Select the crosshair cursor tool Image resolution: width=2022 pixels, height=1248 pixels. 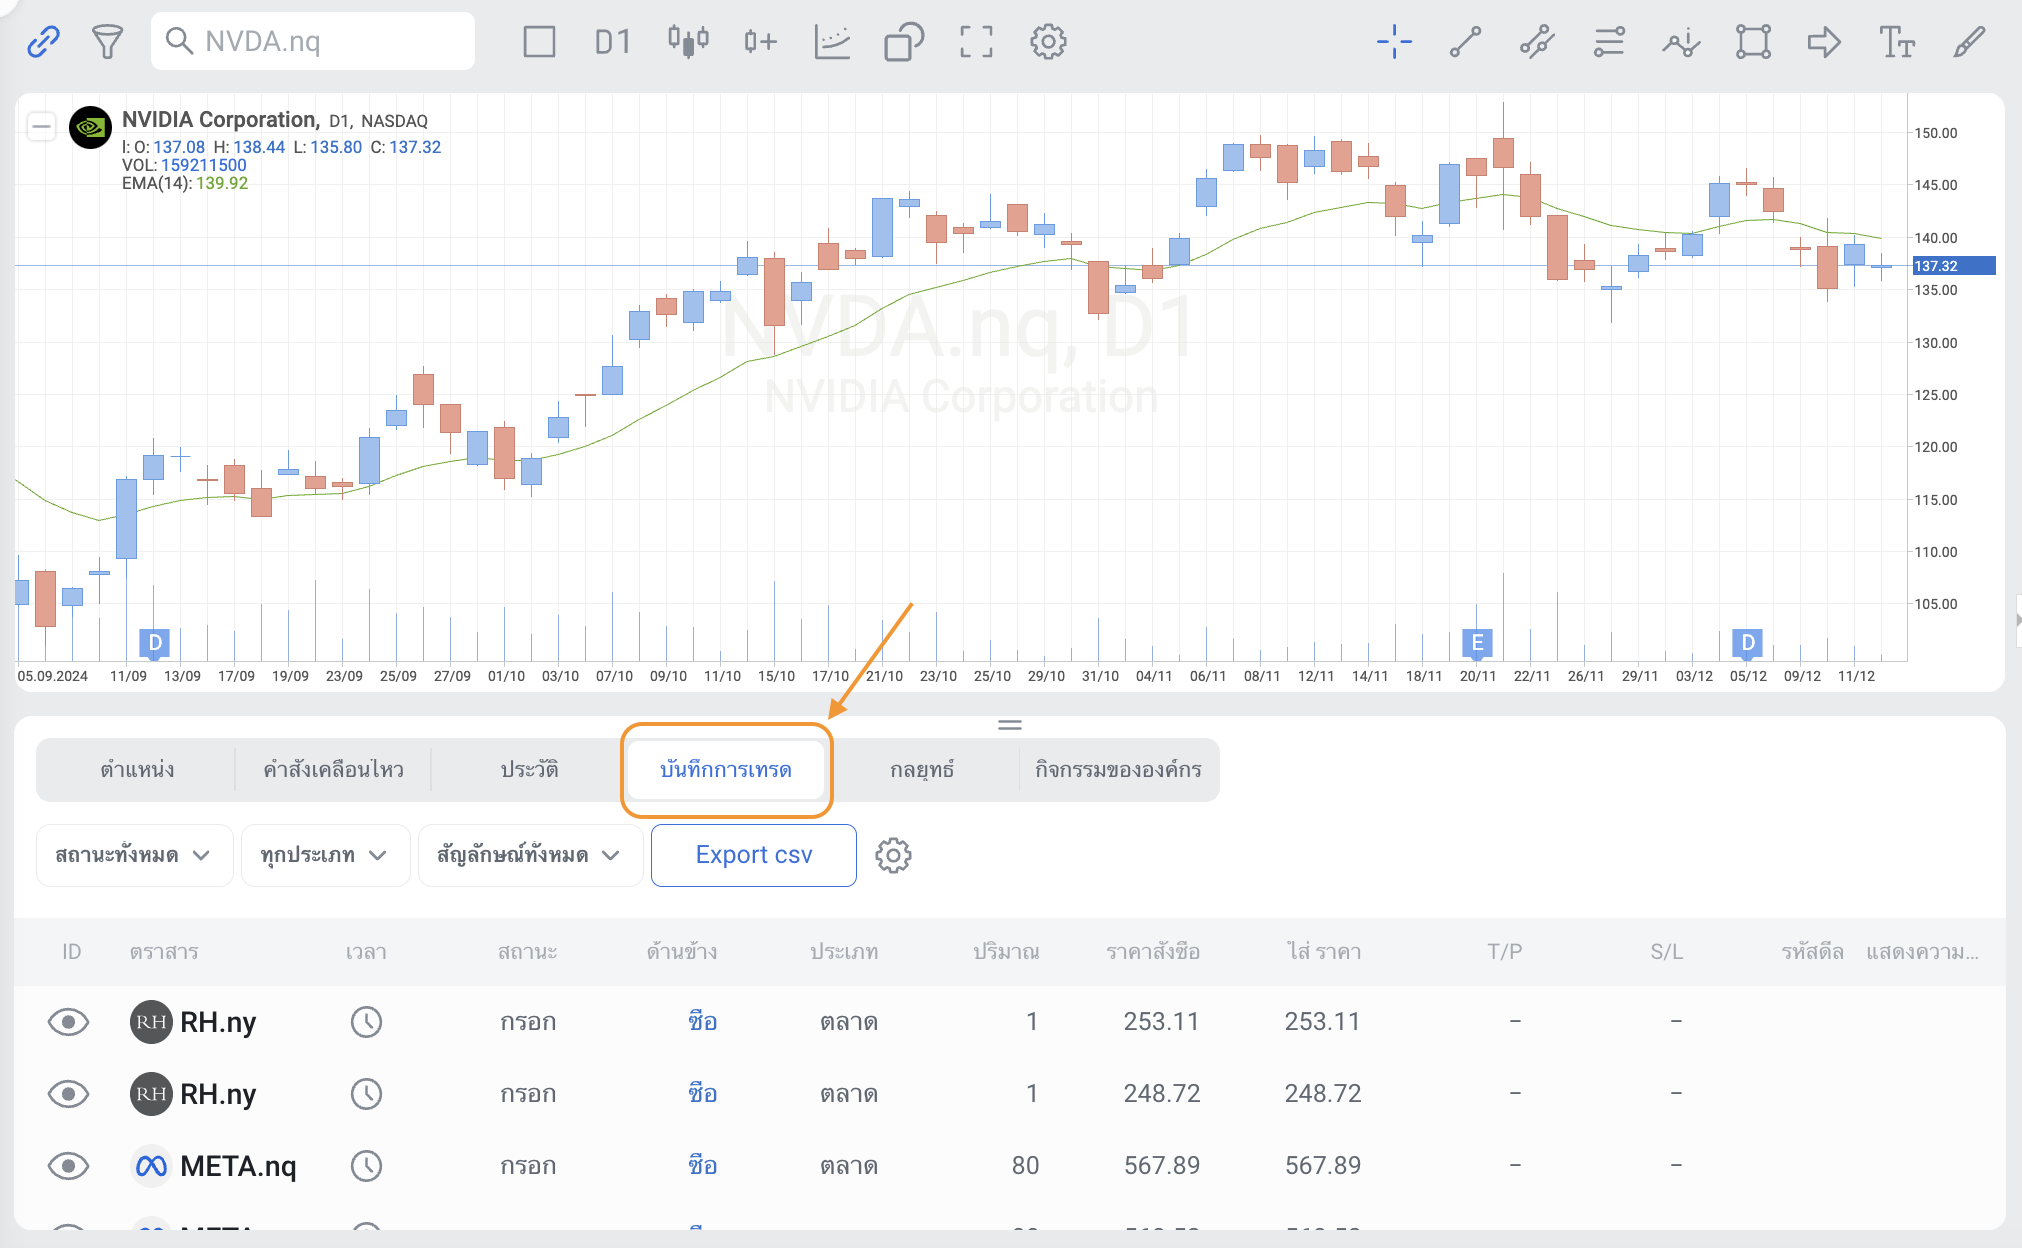coord(1394,42)
